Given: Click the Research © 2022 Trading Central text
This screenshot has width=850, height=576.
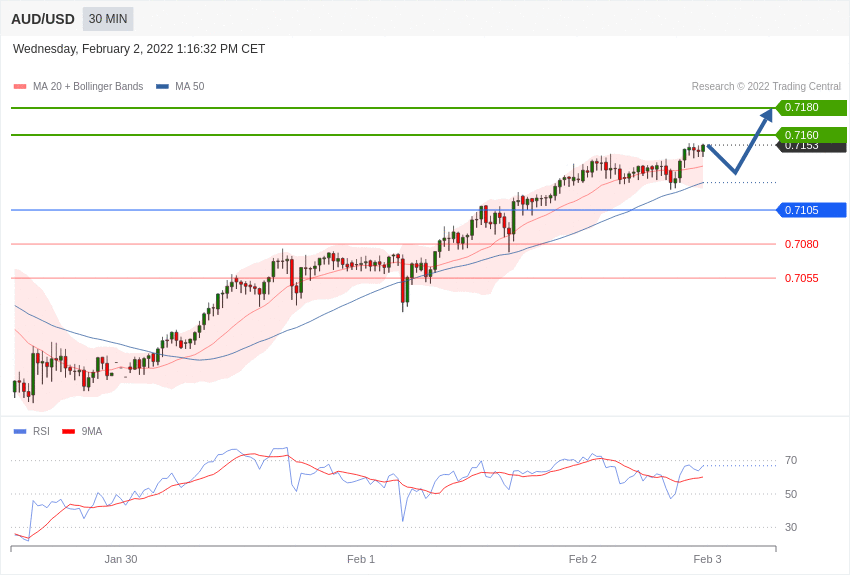Looking at the screenshot, I should pyautogui.click(x=766, y=87).
